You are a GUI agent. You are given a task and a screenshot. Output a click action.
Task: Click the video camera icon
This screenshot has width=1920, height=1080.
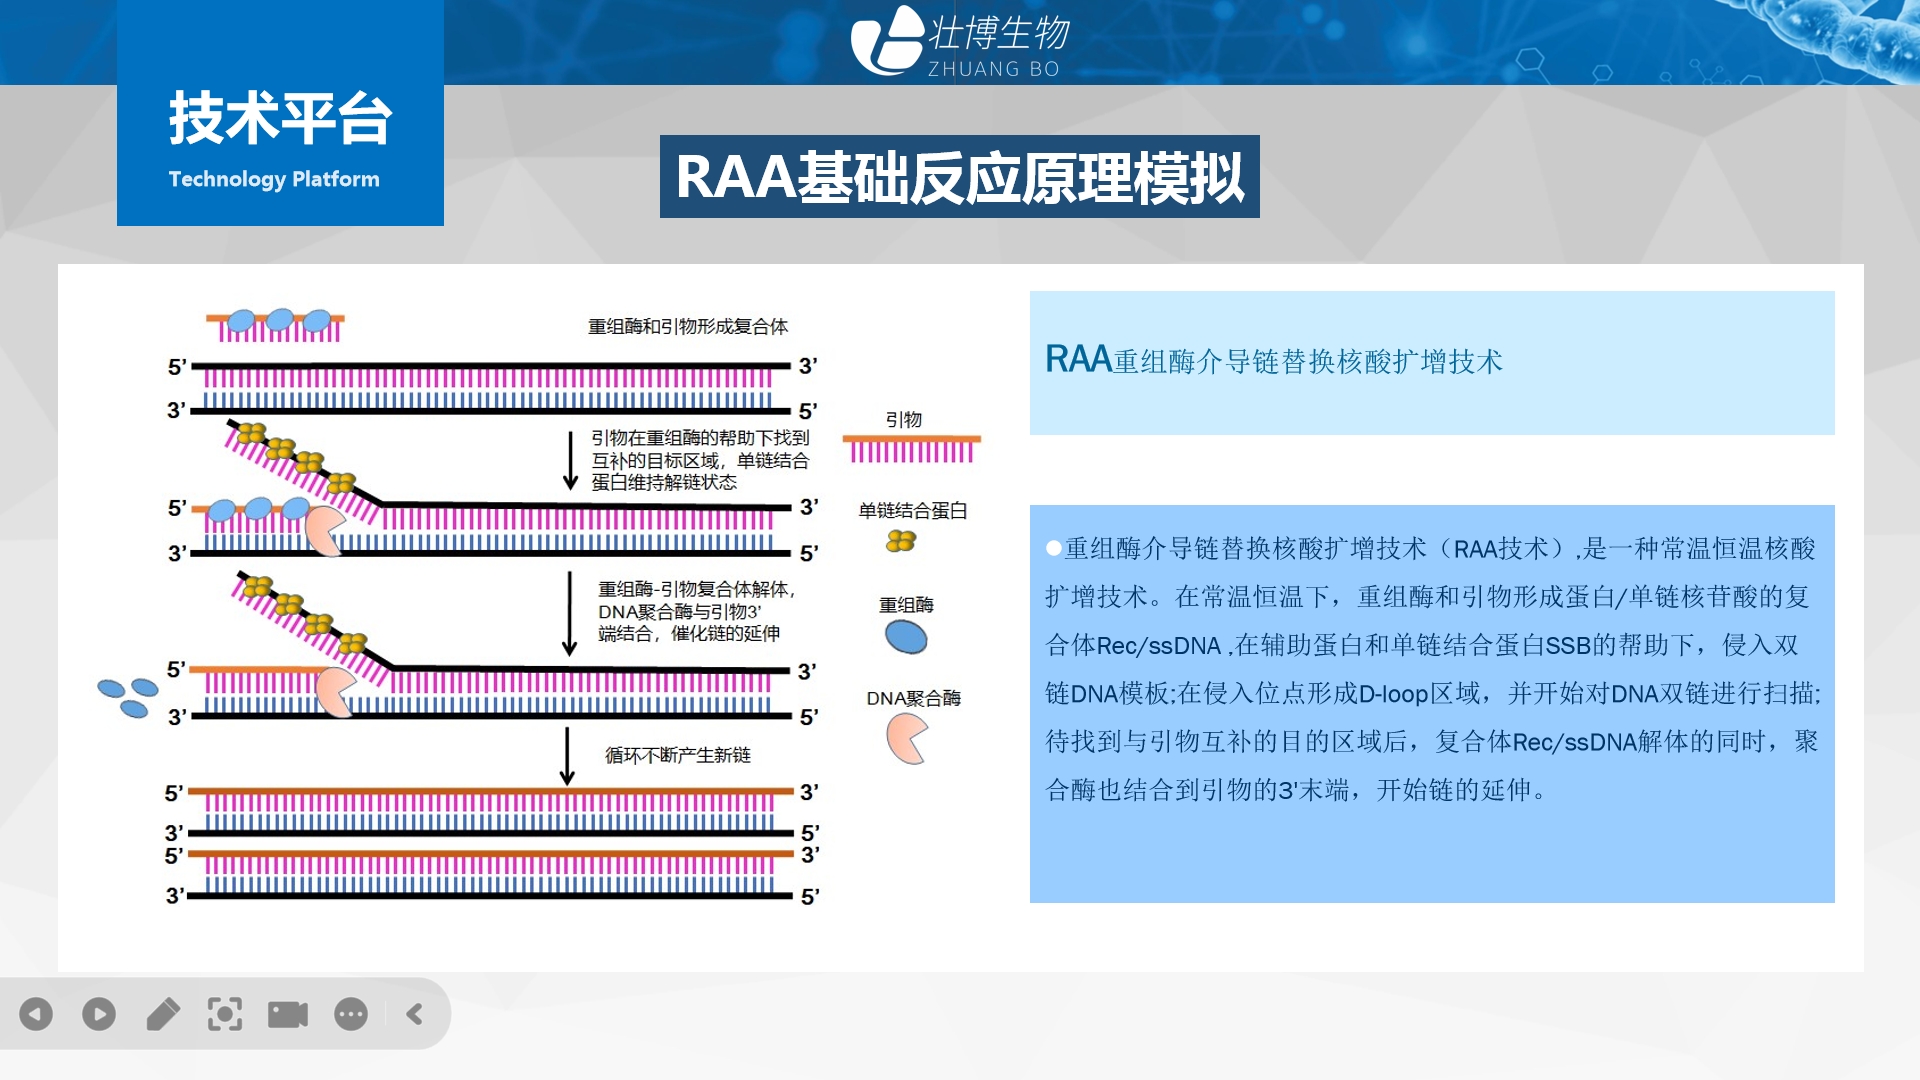288,1014
